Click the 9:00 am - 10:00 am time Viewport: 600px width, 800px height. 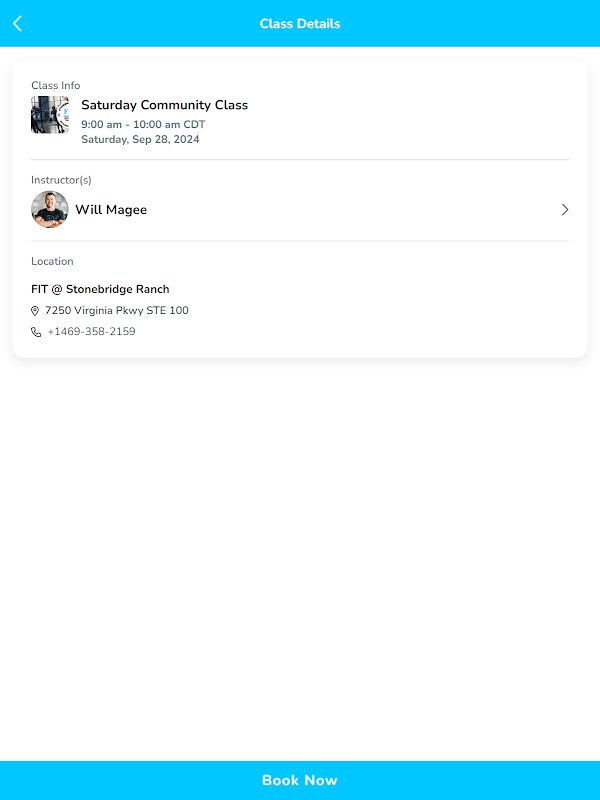pyautogui.click(x=143, y=125)
